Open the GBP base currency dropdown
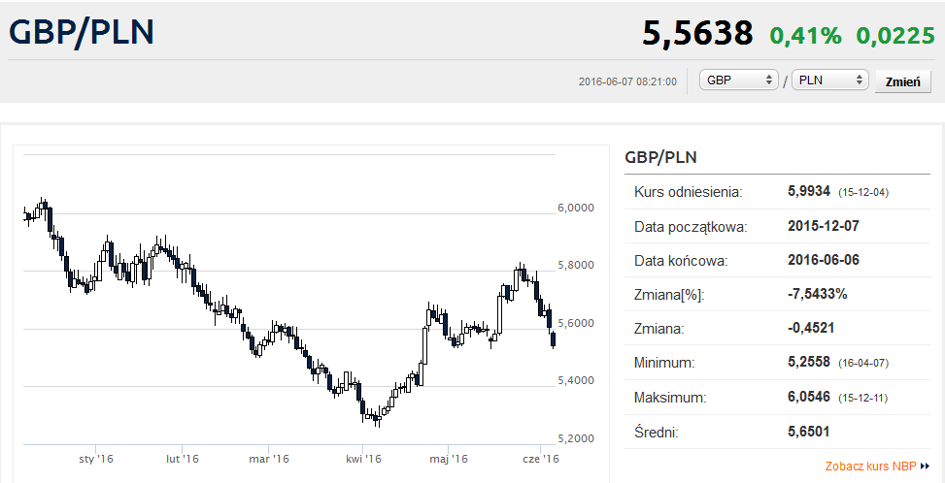 pos(739,80)
